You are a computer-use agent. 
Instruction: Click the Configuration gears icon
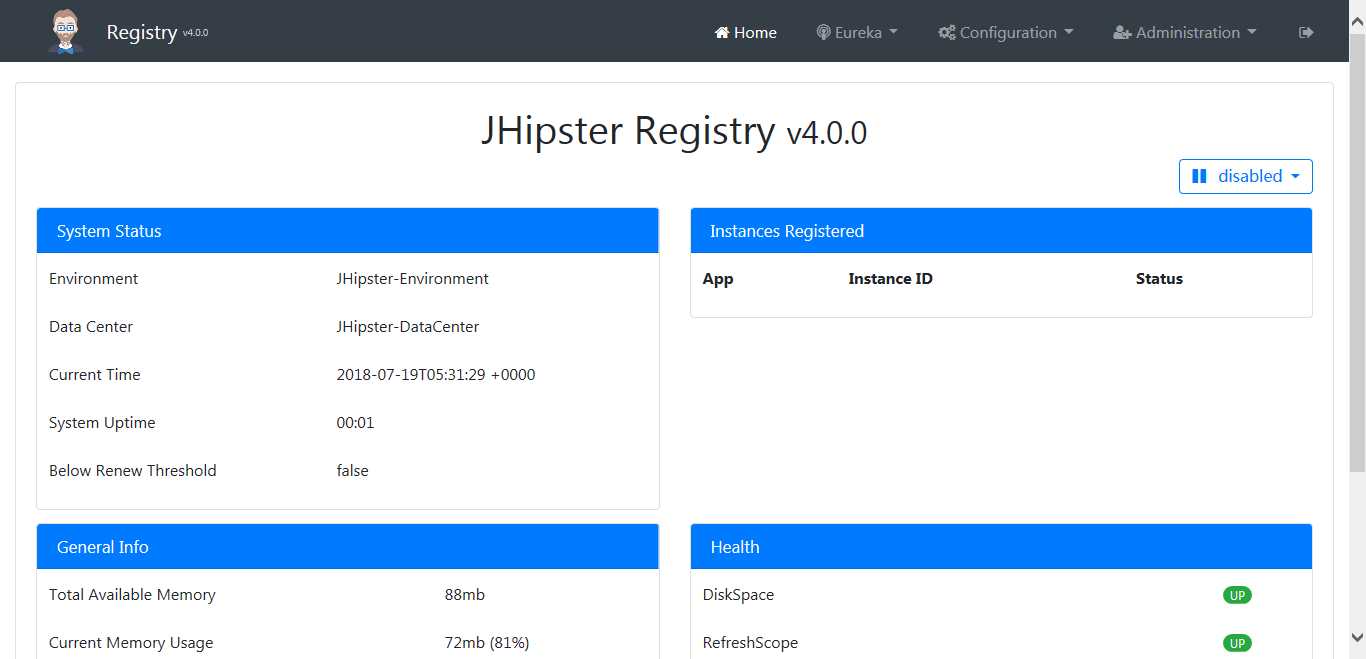coord(947,32)
